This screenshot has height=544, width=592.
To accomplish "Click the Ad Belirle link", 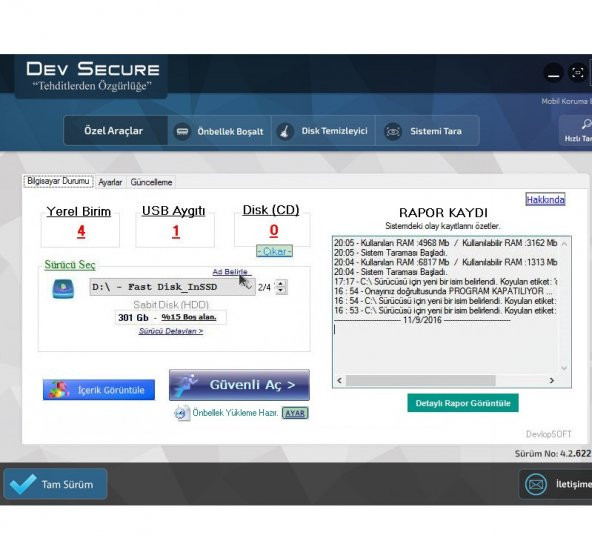I will 230,272.
